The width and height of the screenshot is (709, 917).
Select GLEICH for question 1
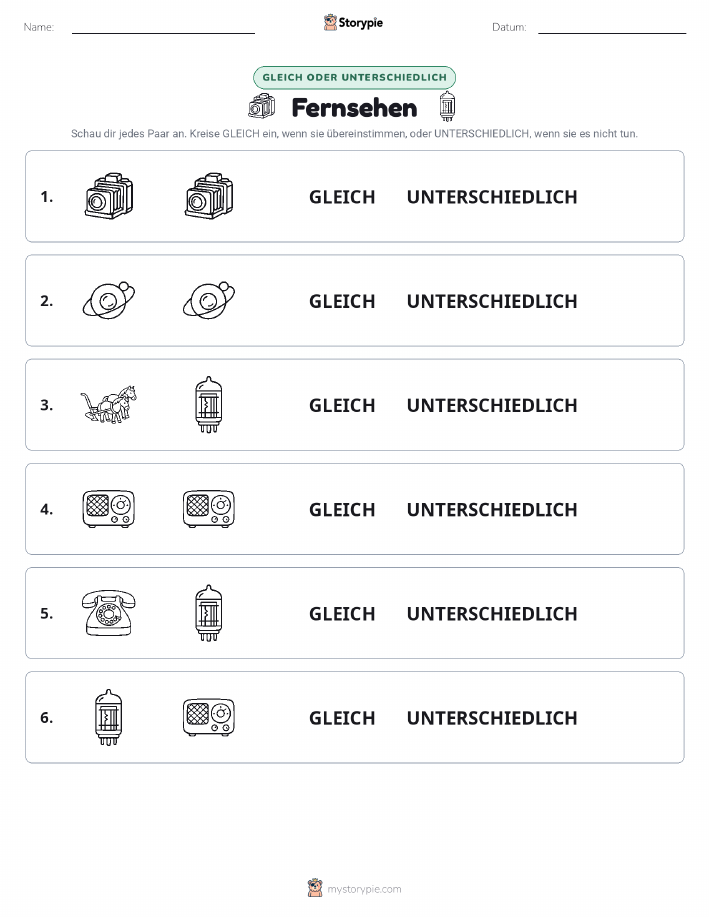(x=342, y=197)
